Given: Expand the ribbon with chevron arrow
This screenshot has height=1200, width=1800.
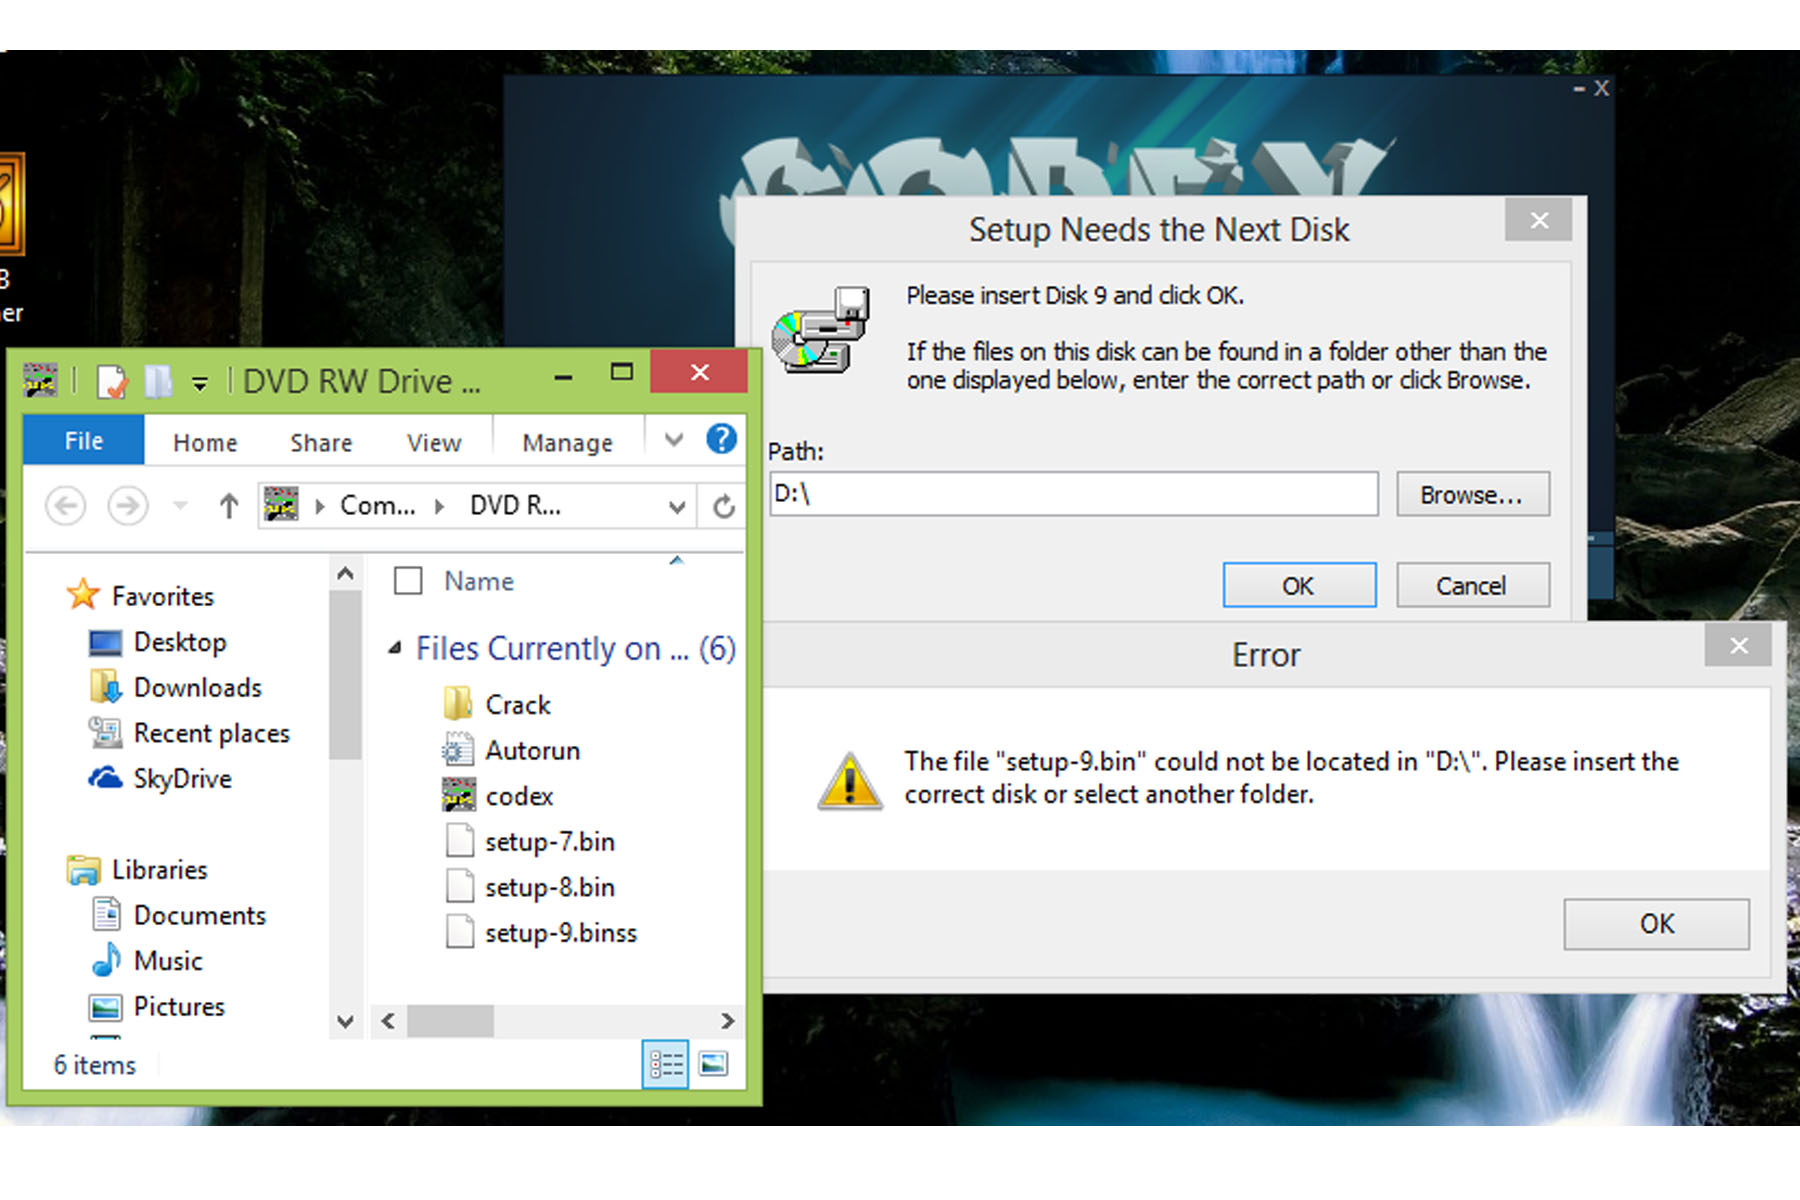Looking at the screenshot, I should point(674,440).
